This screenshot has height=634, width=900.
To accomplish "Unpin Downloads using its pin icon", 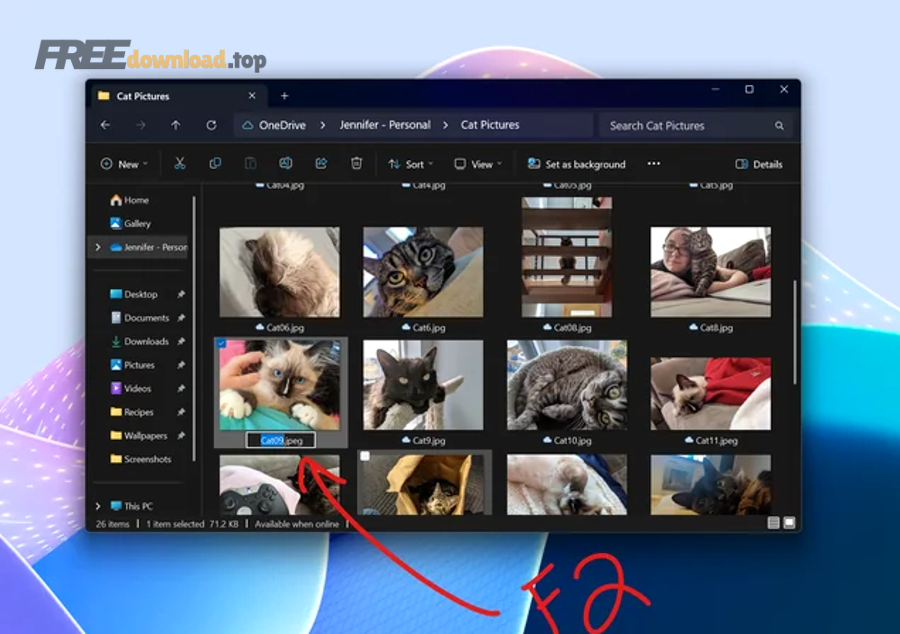I will [181, 341].
